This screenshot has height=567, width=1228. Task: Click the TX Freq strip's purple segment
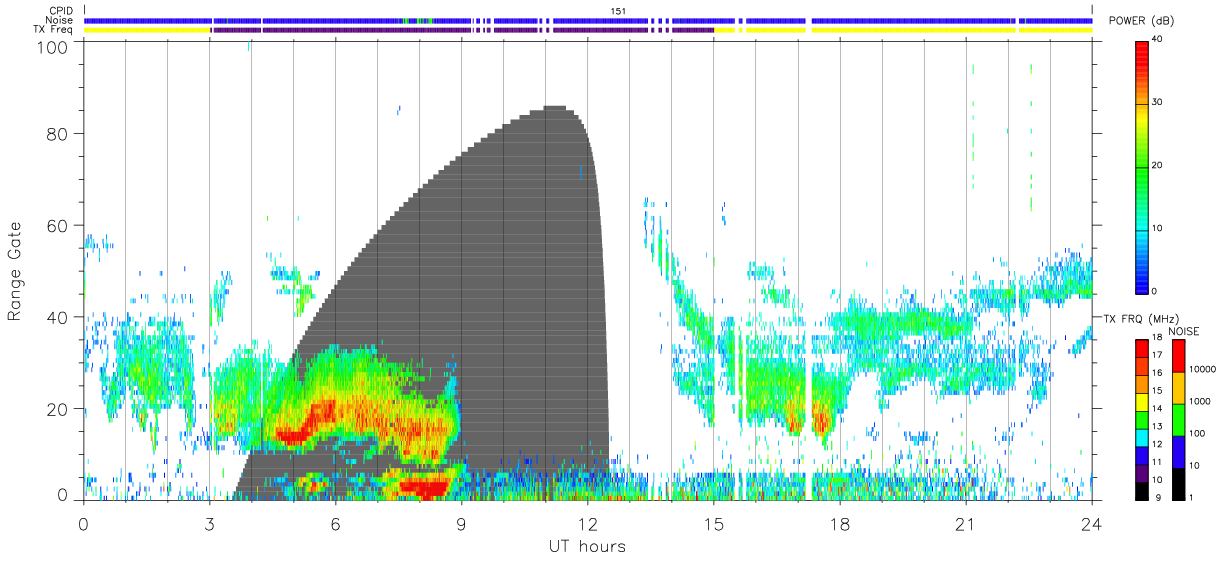click(x=462, y=30)
